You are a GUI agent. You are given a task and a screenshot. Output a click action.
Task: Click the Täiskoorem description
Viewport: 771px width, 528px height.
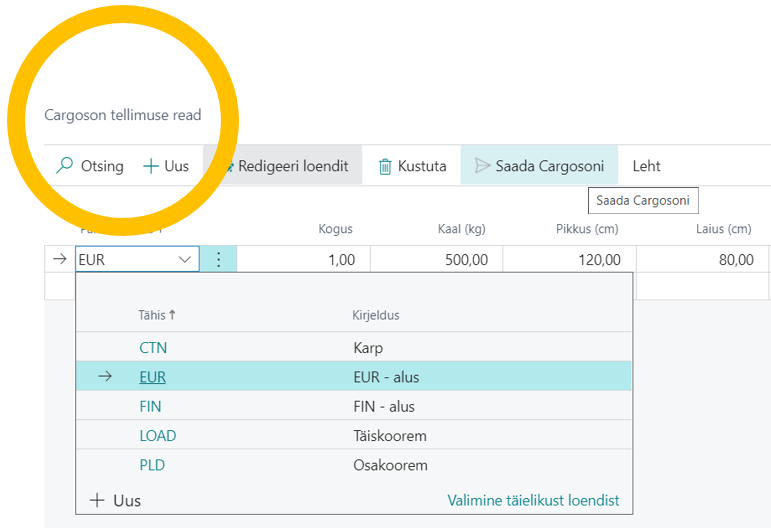[389, 436]
